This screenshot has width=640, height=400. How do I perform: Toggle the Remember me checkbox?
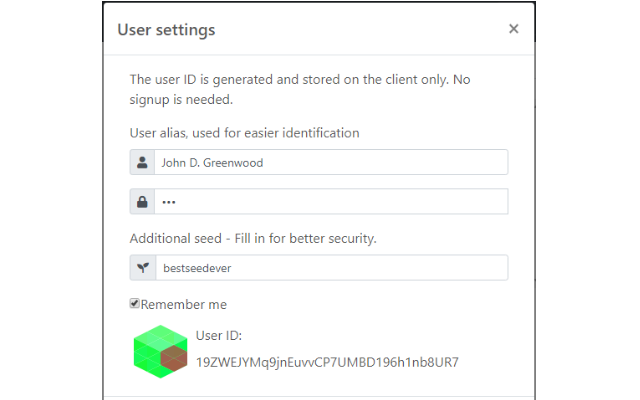[135, 303]
